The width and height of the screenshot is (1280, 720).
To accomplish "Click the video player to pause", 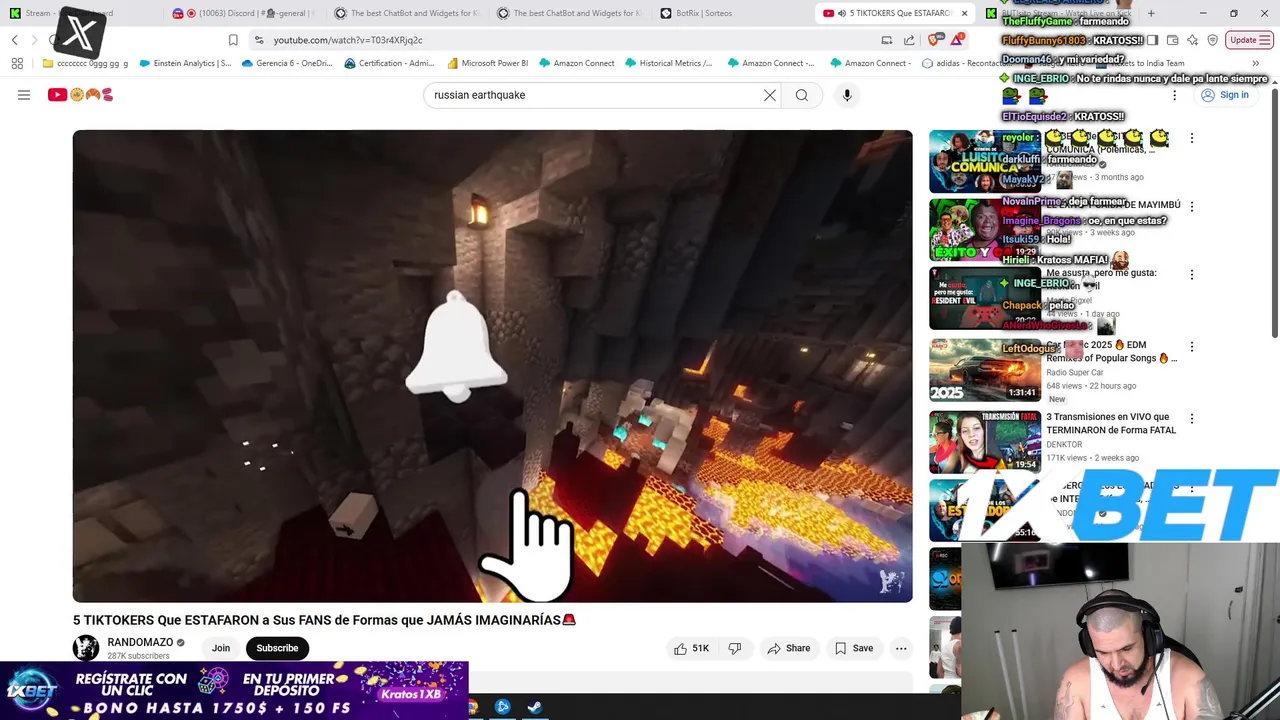I will (x=492, y=366).
